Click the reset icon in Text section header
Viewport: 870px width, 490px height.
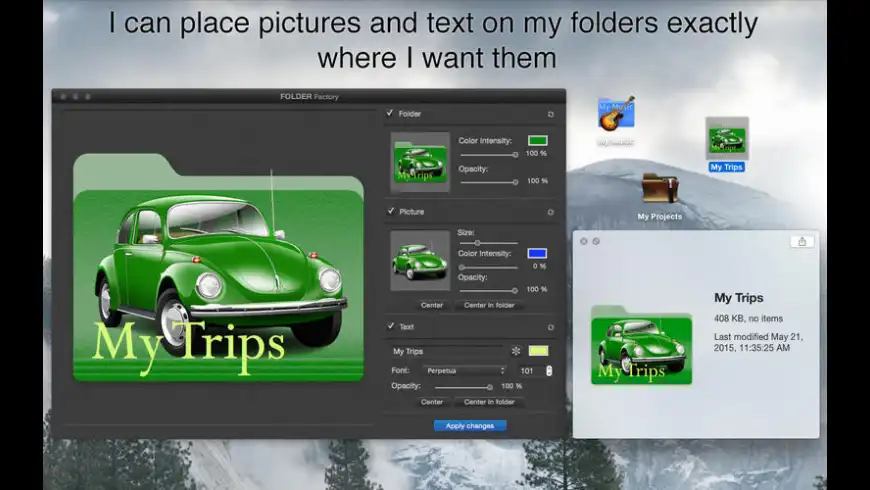[550, 327]
